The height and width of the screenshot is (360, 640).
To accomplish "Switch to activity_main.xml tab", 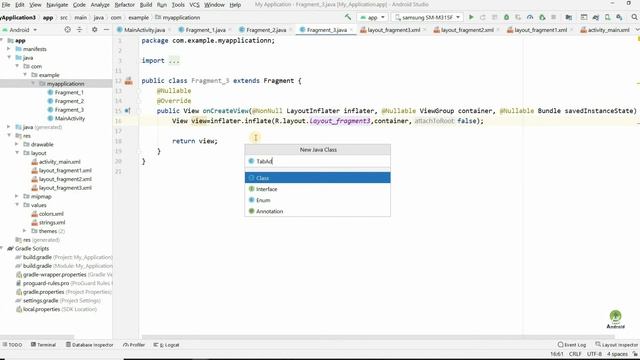I will 608,30.
